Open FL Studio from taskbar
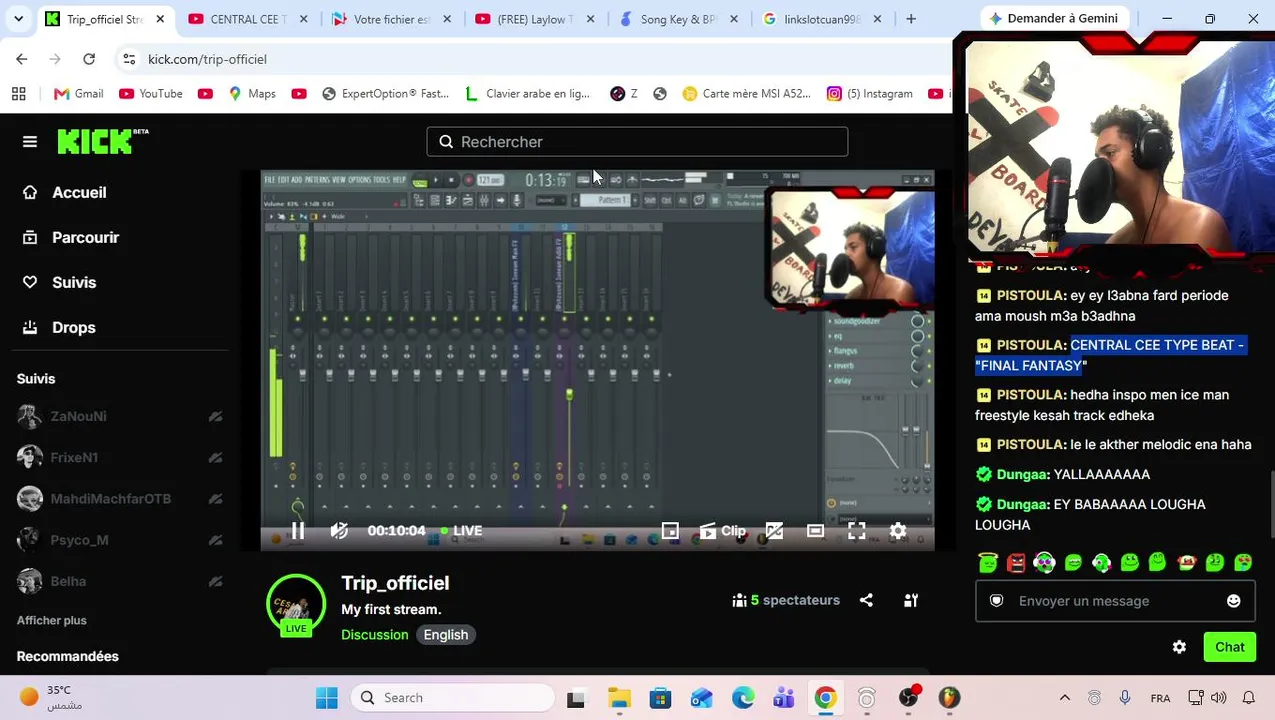This screenshot has width=1275, height=720. [x=949, y=698]
